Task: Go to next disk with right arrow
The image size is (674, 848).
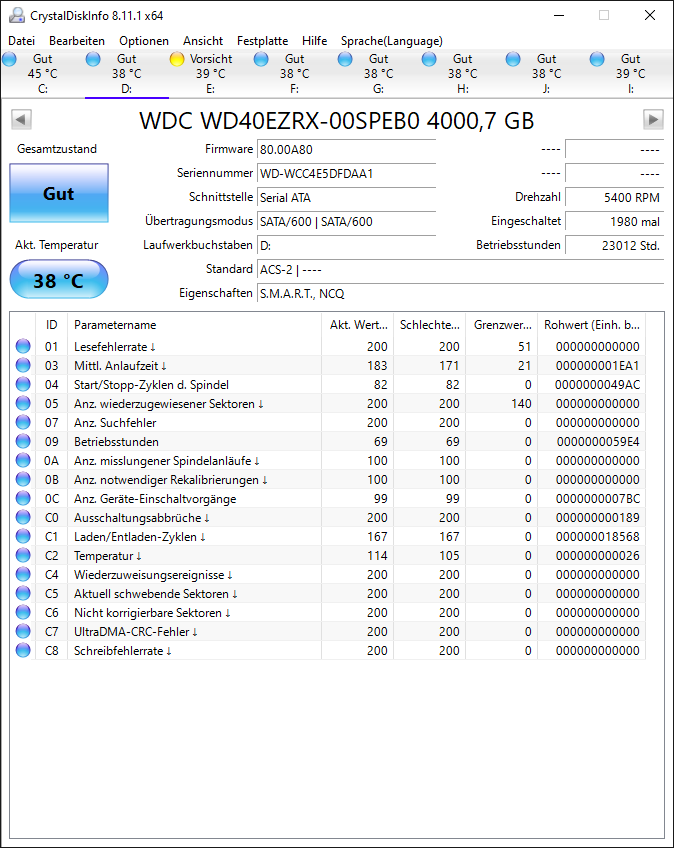Action: pyautogui.click(x=653, y=120)
